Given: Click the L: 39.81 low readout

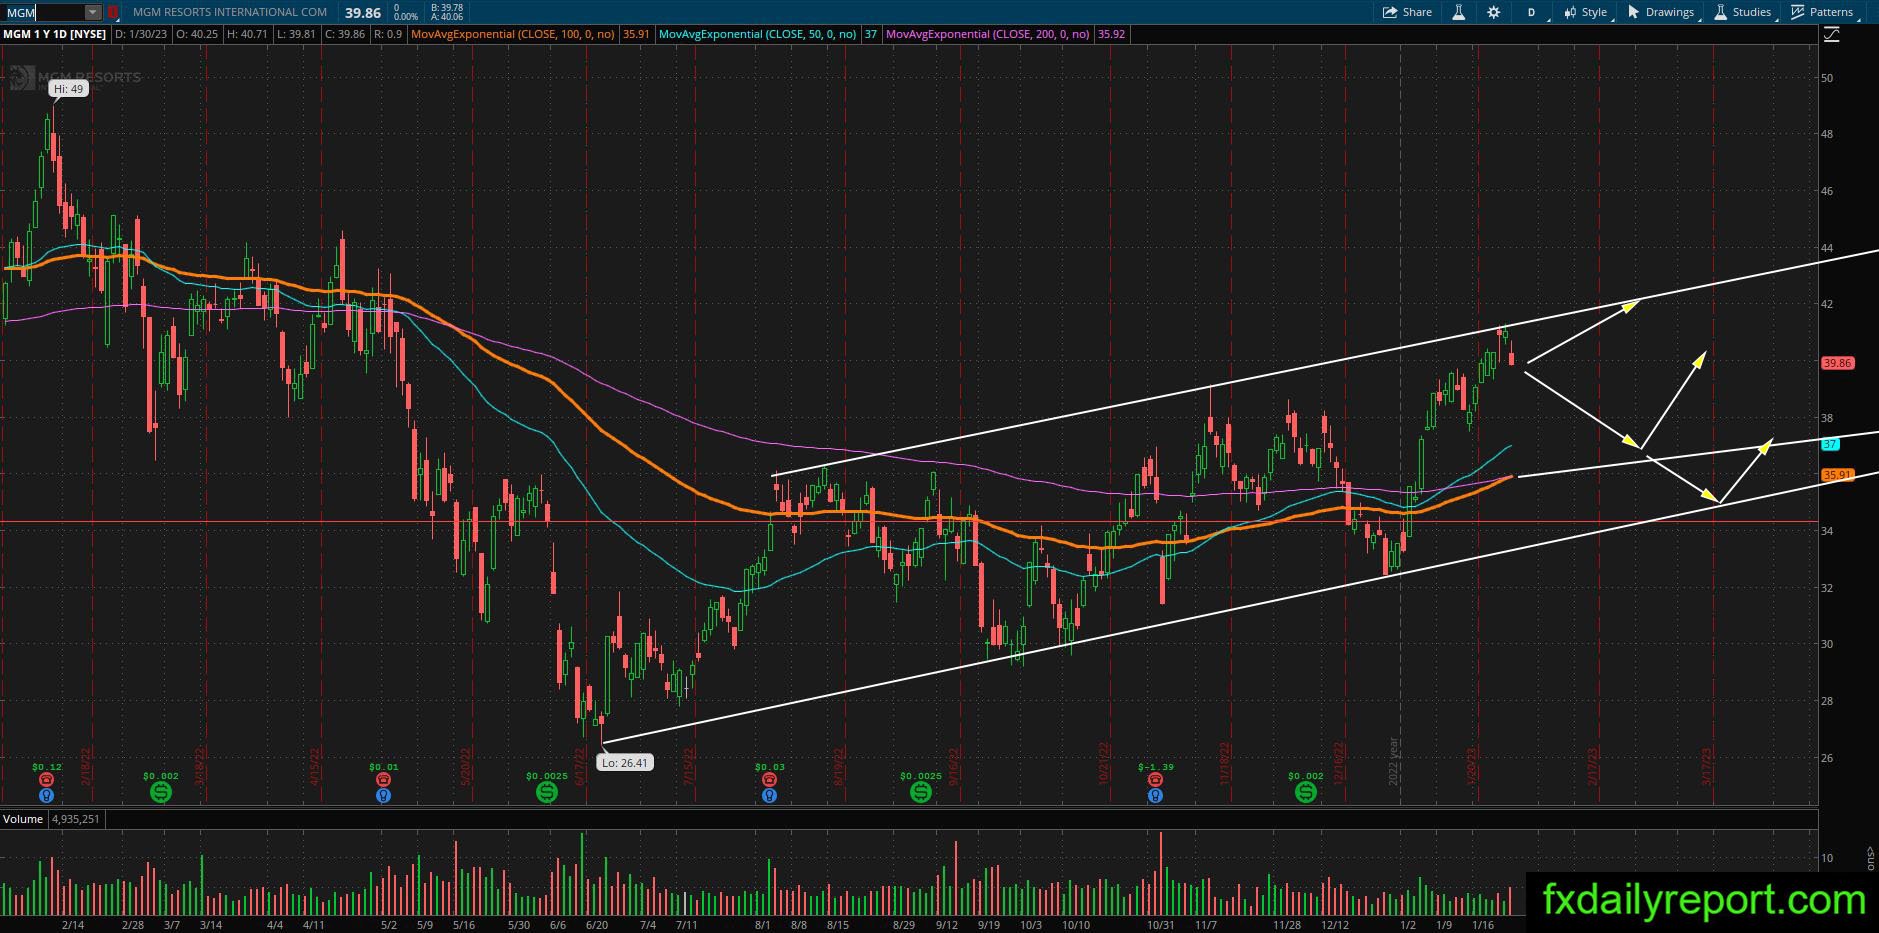Looking at the screenshot, I should (x=295, y=34).
